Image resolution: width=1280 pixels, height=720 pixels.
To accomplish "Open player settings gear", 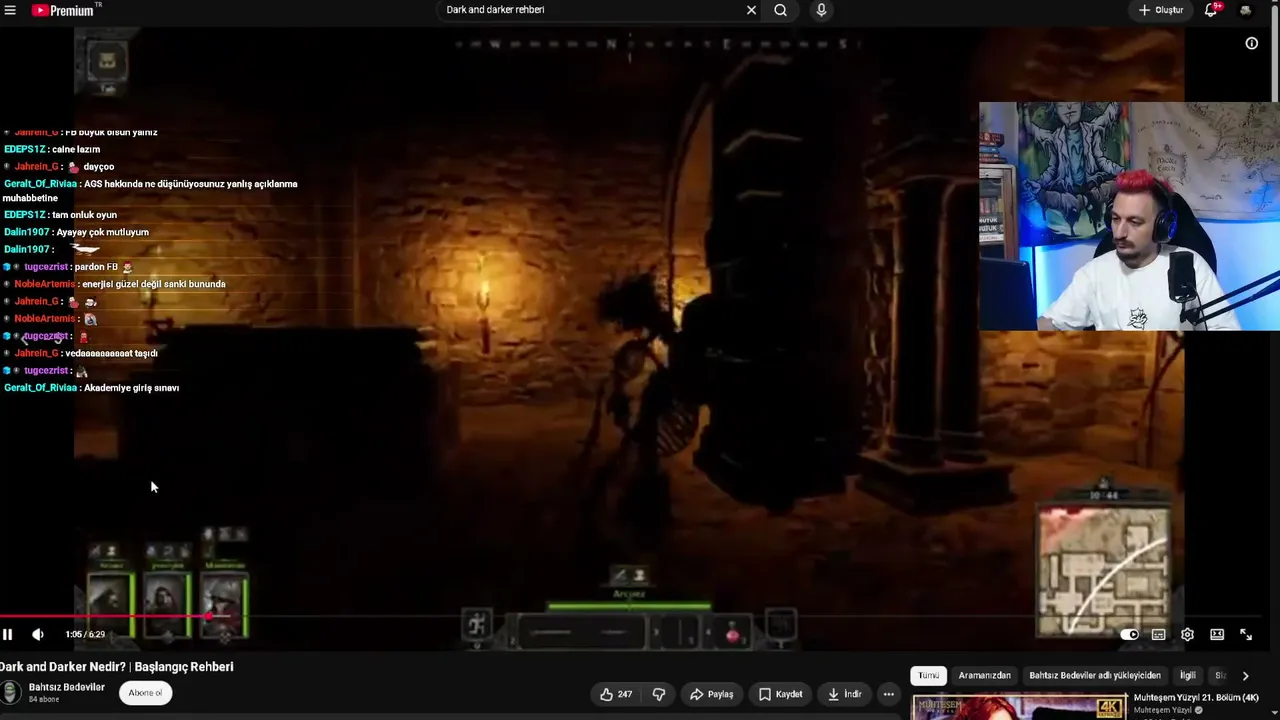I will click(x=1187, y=634).
